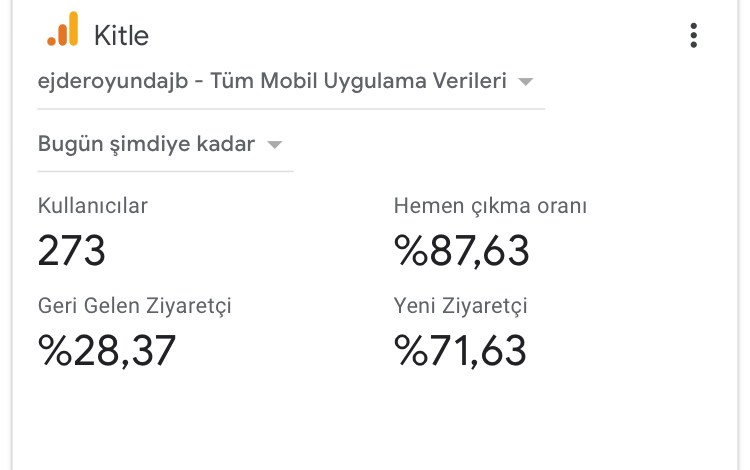Viewport: 750px width, 470px height.
Task: Select the 'Geri Gelen Ziyaretçi' label
Action: click(134, 306)
